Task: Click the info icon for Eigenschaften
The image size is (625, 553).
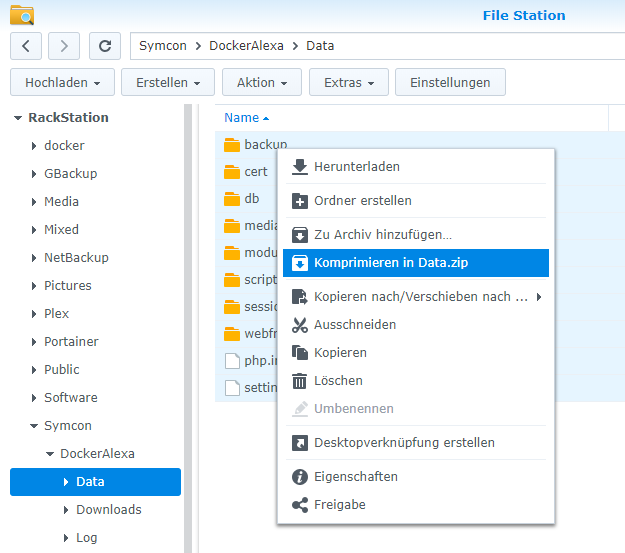Action: tap(299, 477)
